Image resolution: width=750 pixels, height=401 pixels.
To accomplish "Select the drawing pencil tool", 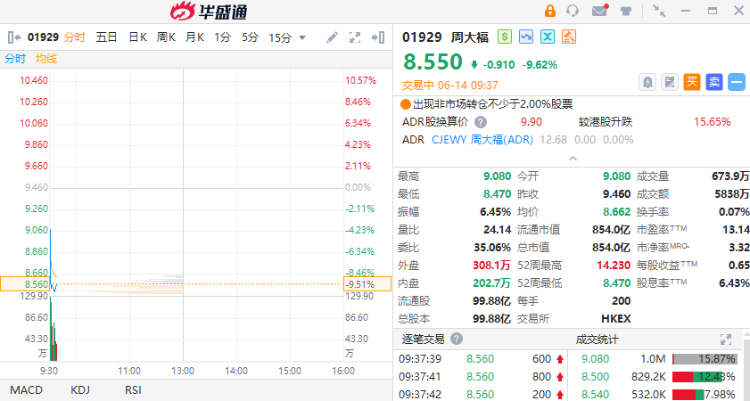I will click(x=332, y=37).
